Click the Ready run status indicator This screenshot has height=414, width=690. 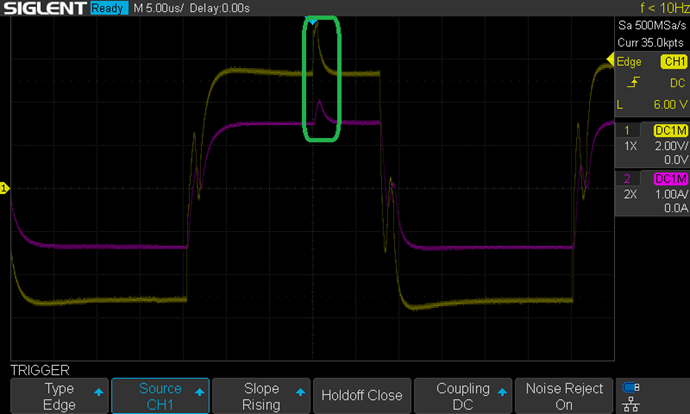(x=109, y=8)
